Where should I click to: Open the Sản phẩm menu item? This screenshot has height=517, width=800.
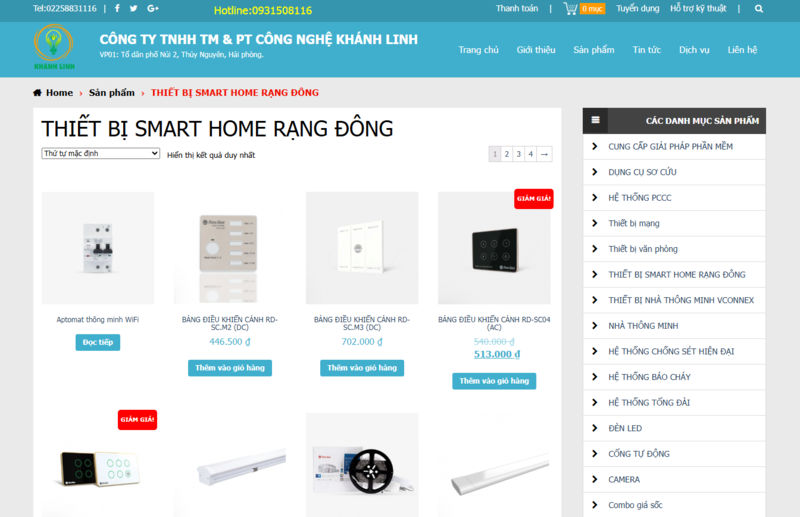tap(593, 50)
